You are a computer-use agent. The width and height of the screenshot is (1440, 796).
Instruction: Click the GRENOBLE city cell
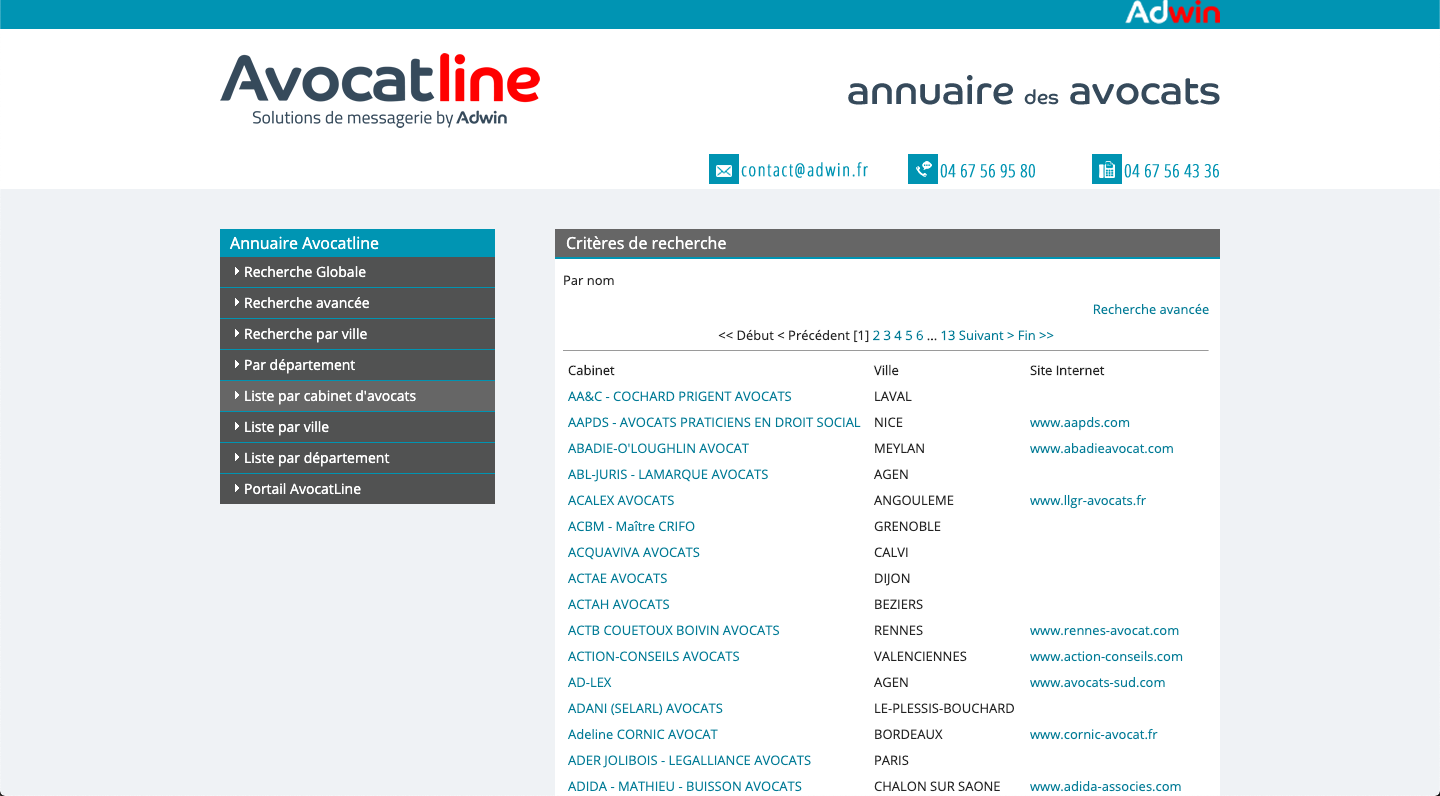[907, 527]
